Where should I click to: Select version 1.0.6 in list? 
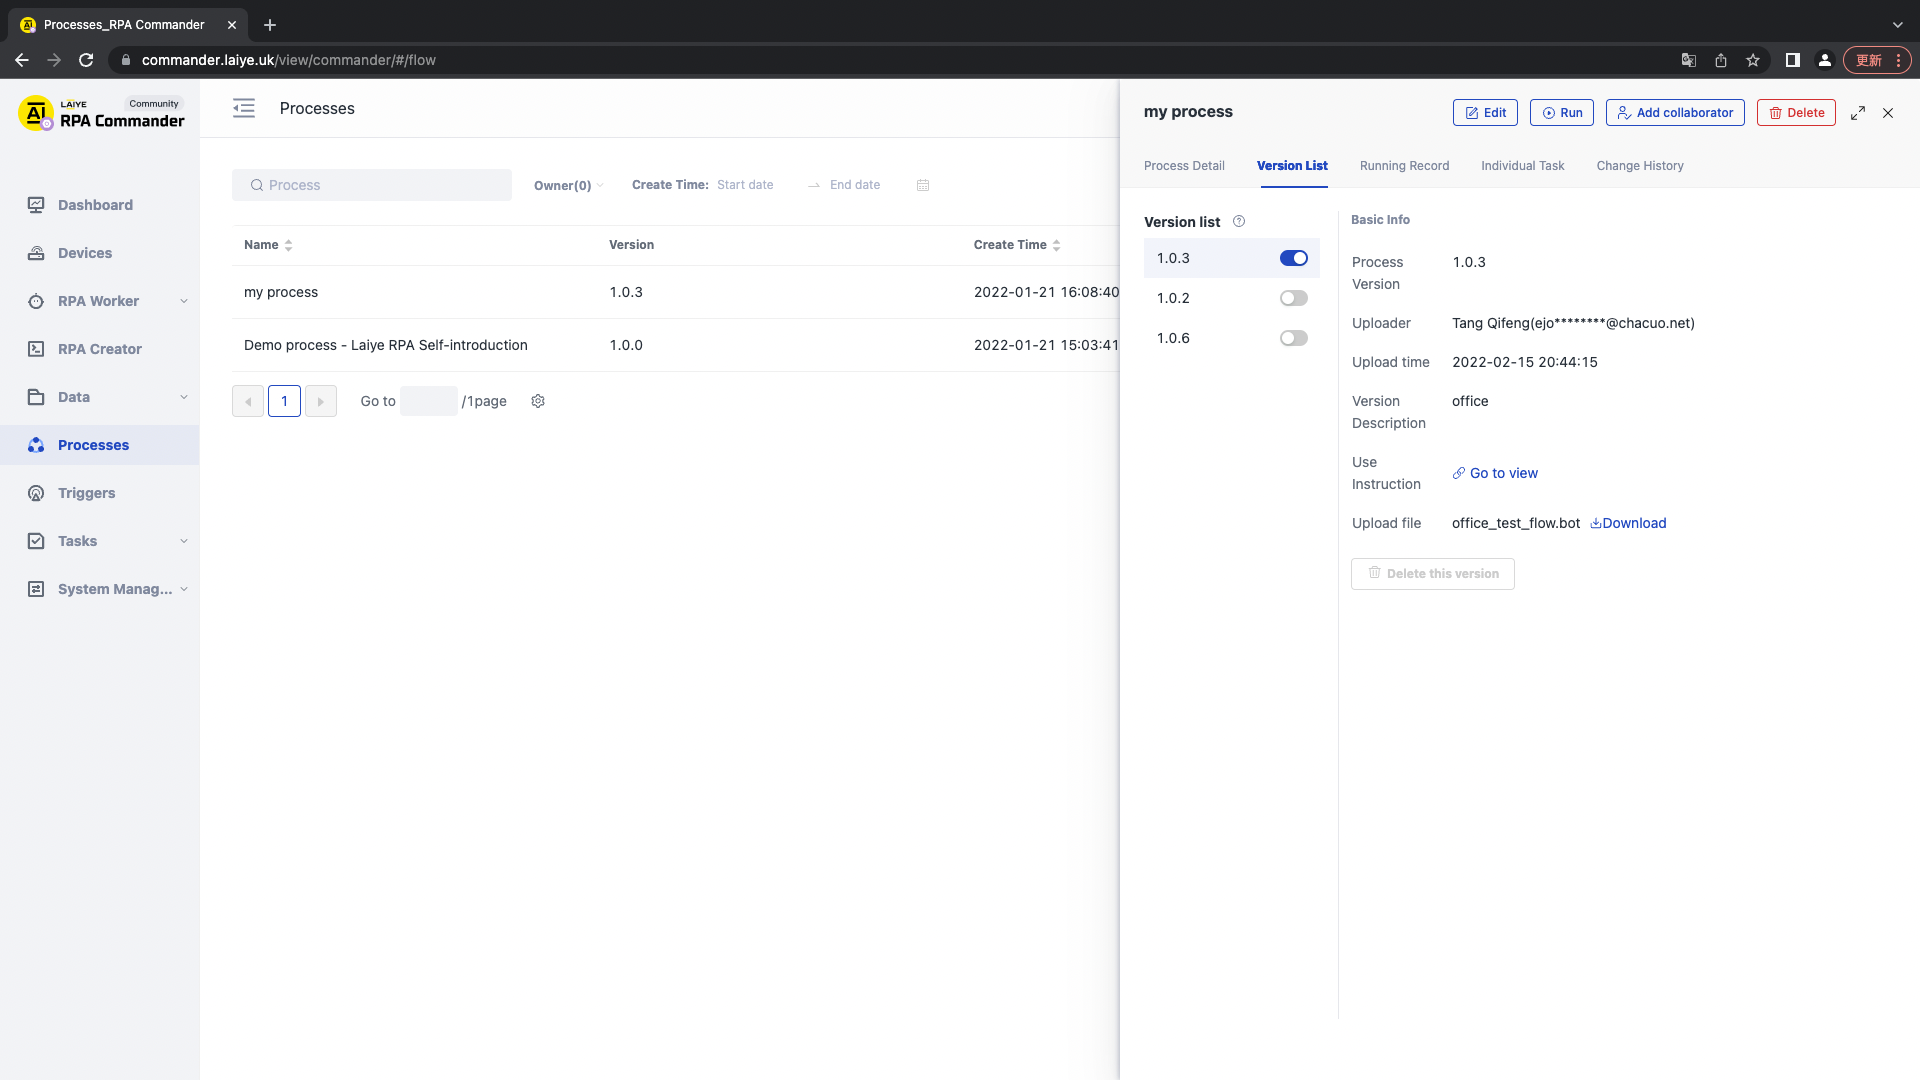(x=1232, y=338)
